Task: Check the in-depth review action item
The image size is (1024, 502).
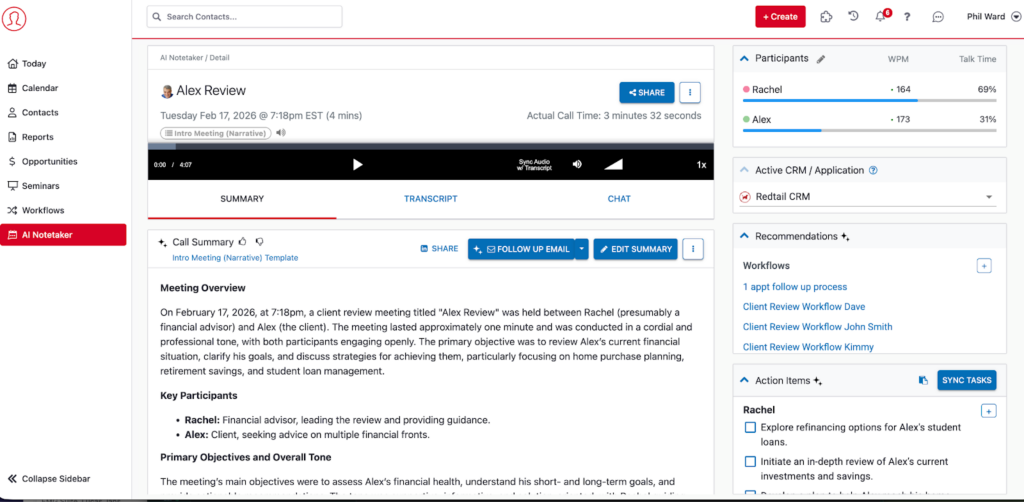Action: [x=750, y=461]
